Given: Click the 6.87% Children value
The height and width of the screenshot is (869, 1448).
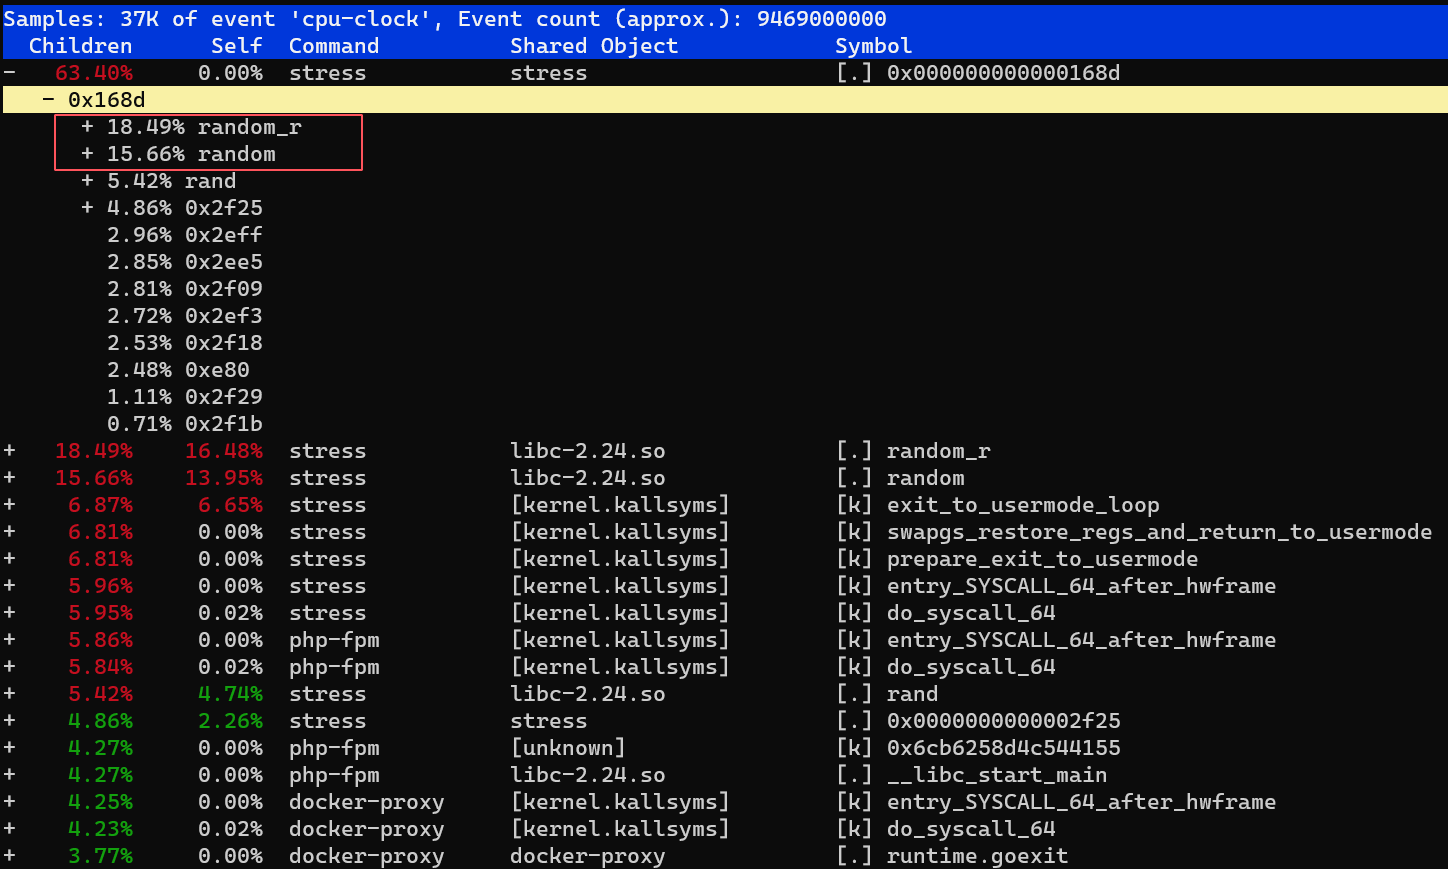Looking at the screenshot, I should (100, 505).
